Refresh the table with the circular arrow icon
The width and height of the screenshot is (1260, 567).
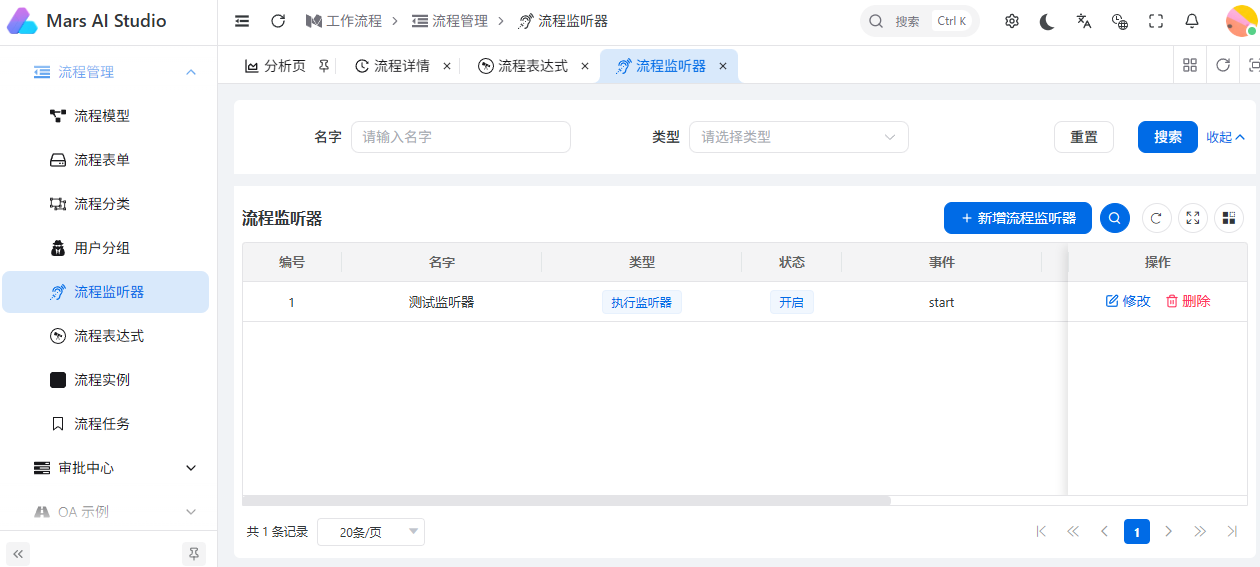pos(1157,218)
